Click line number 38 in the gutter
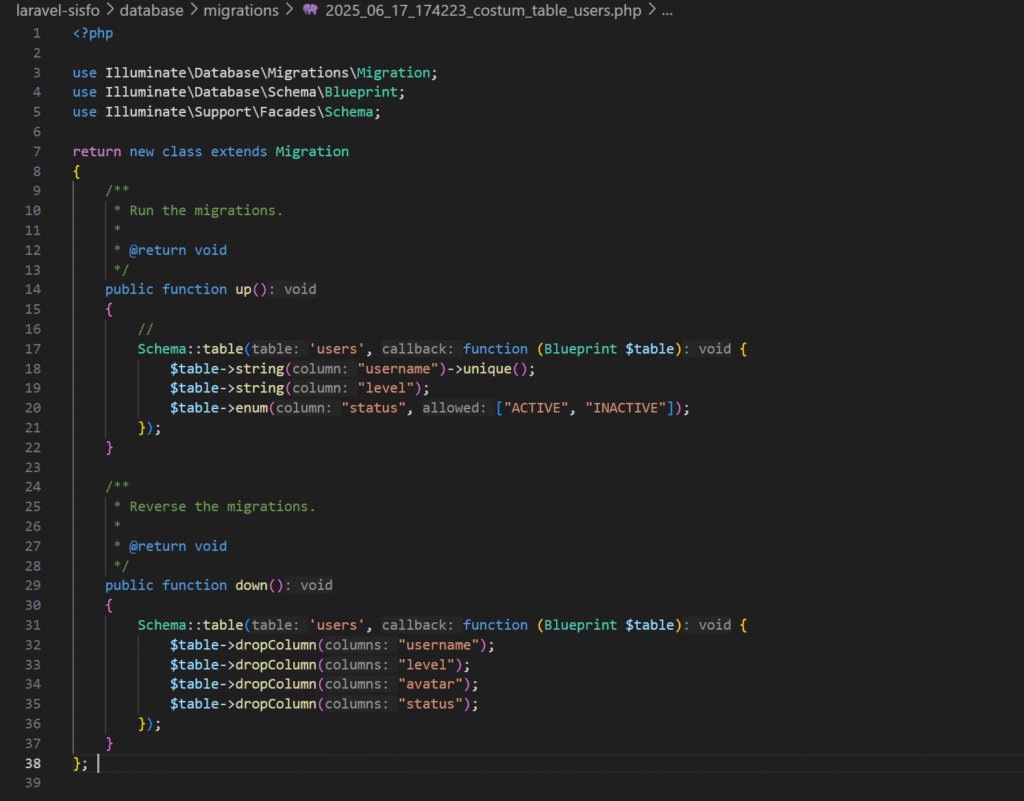The image size is (1024, 801). [32, 763]
